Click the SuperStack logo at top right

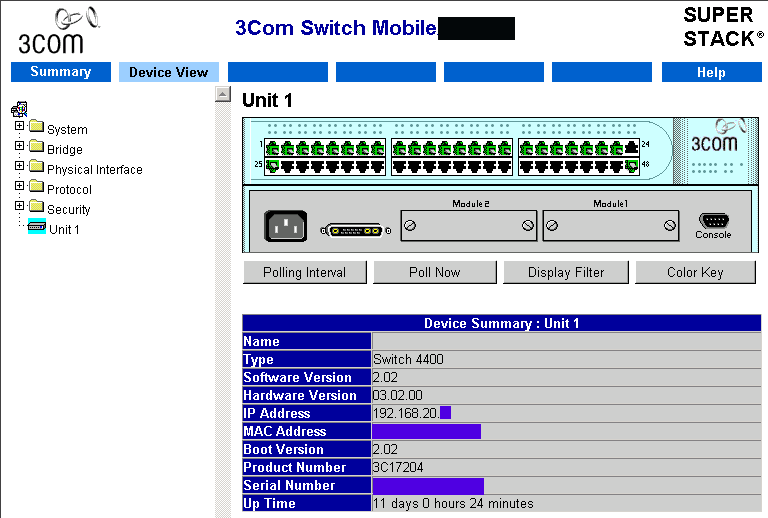723,27
